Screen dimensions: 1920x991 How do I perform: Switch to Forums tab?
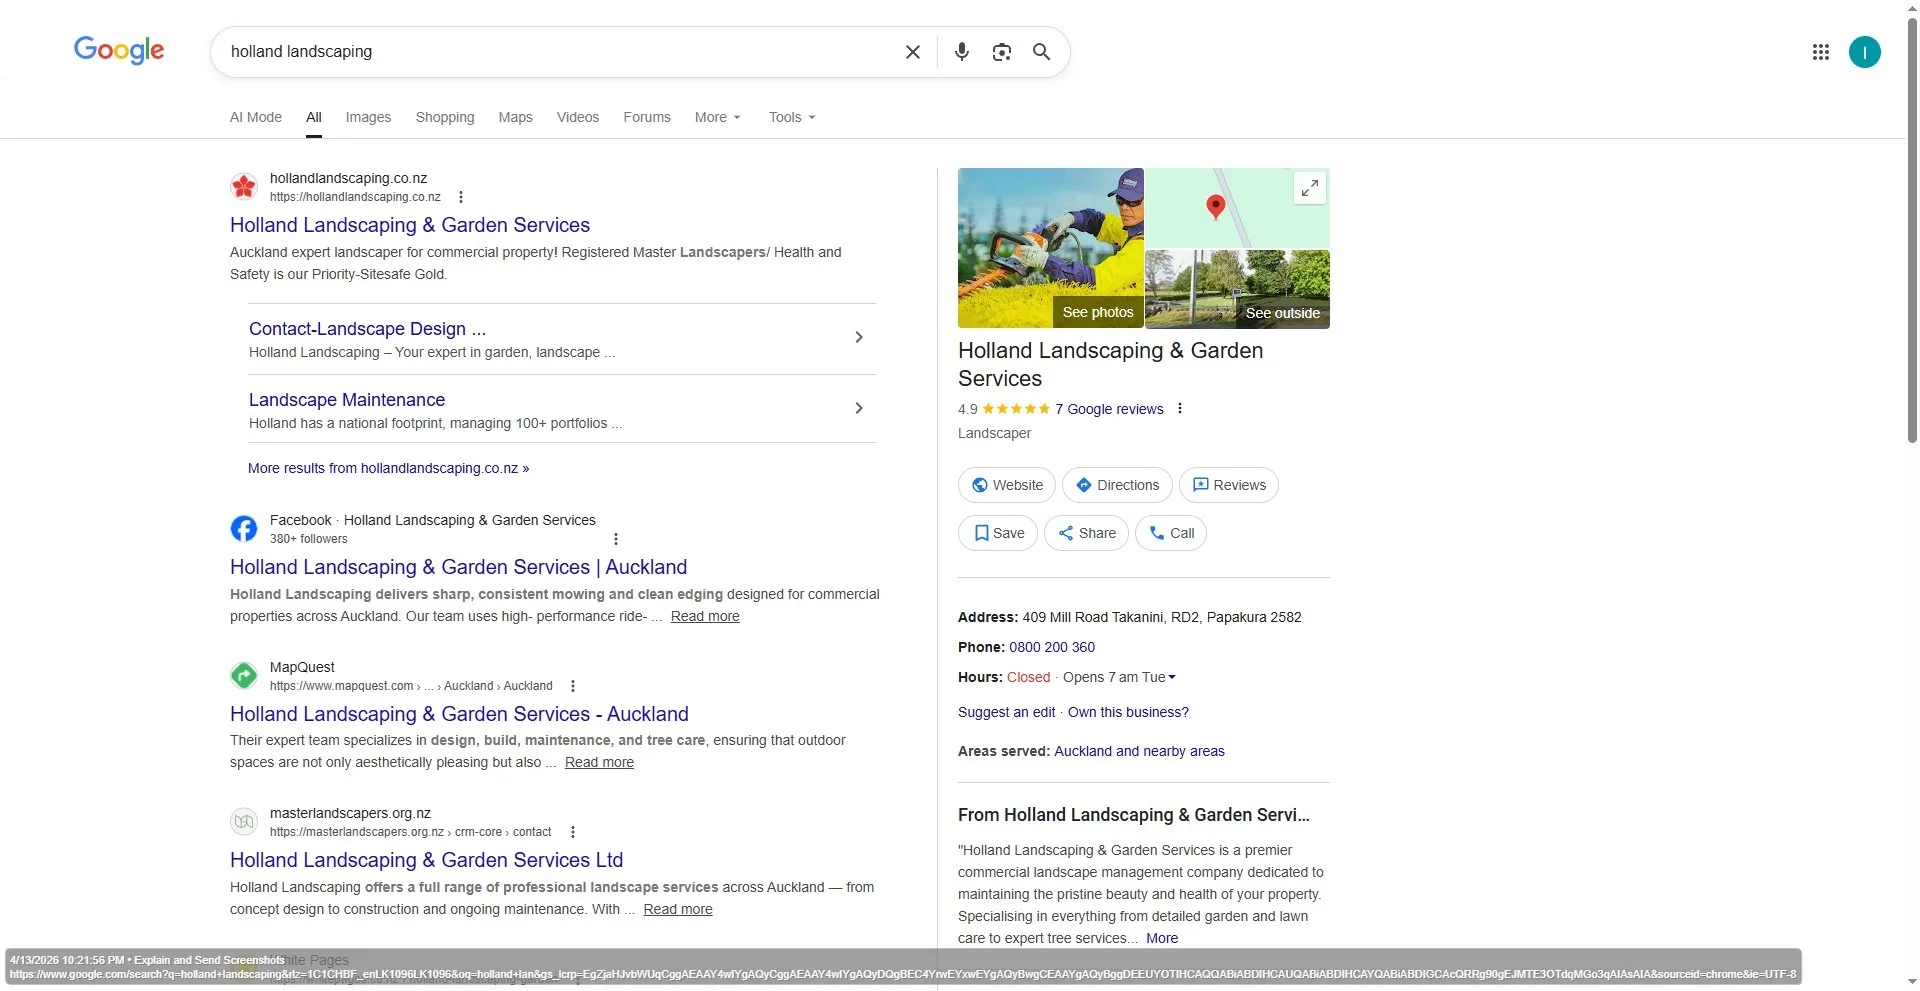coord(647,117)
